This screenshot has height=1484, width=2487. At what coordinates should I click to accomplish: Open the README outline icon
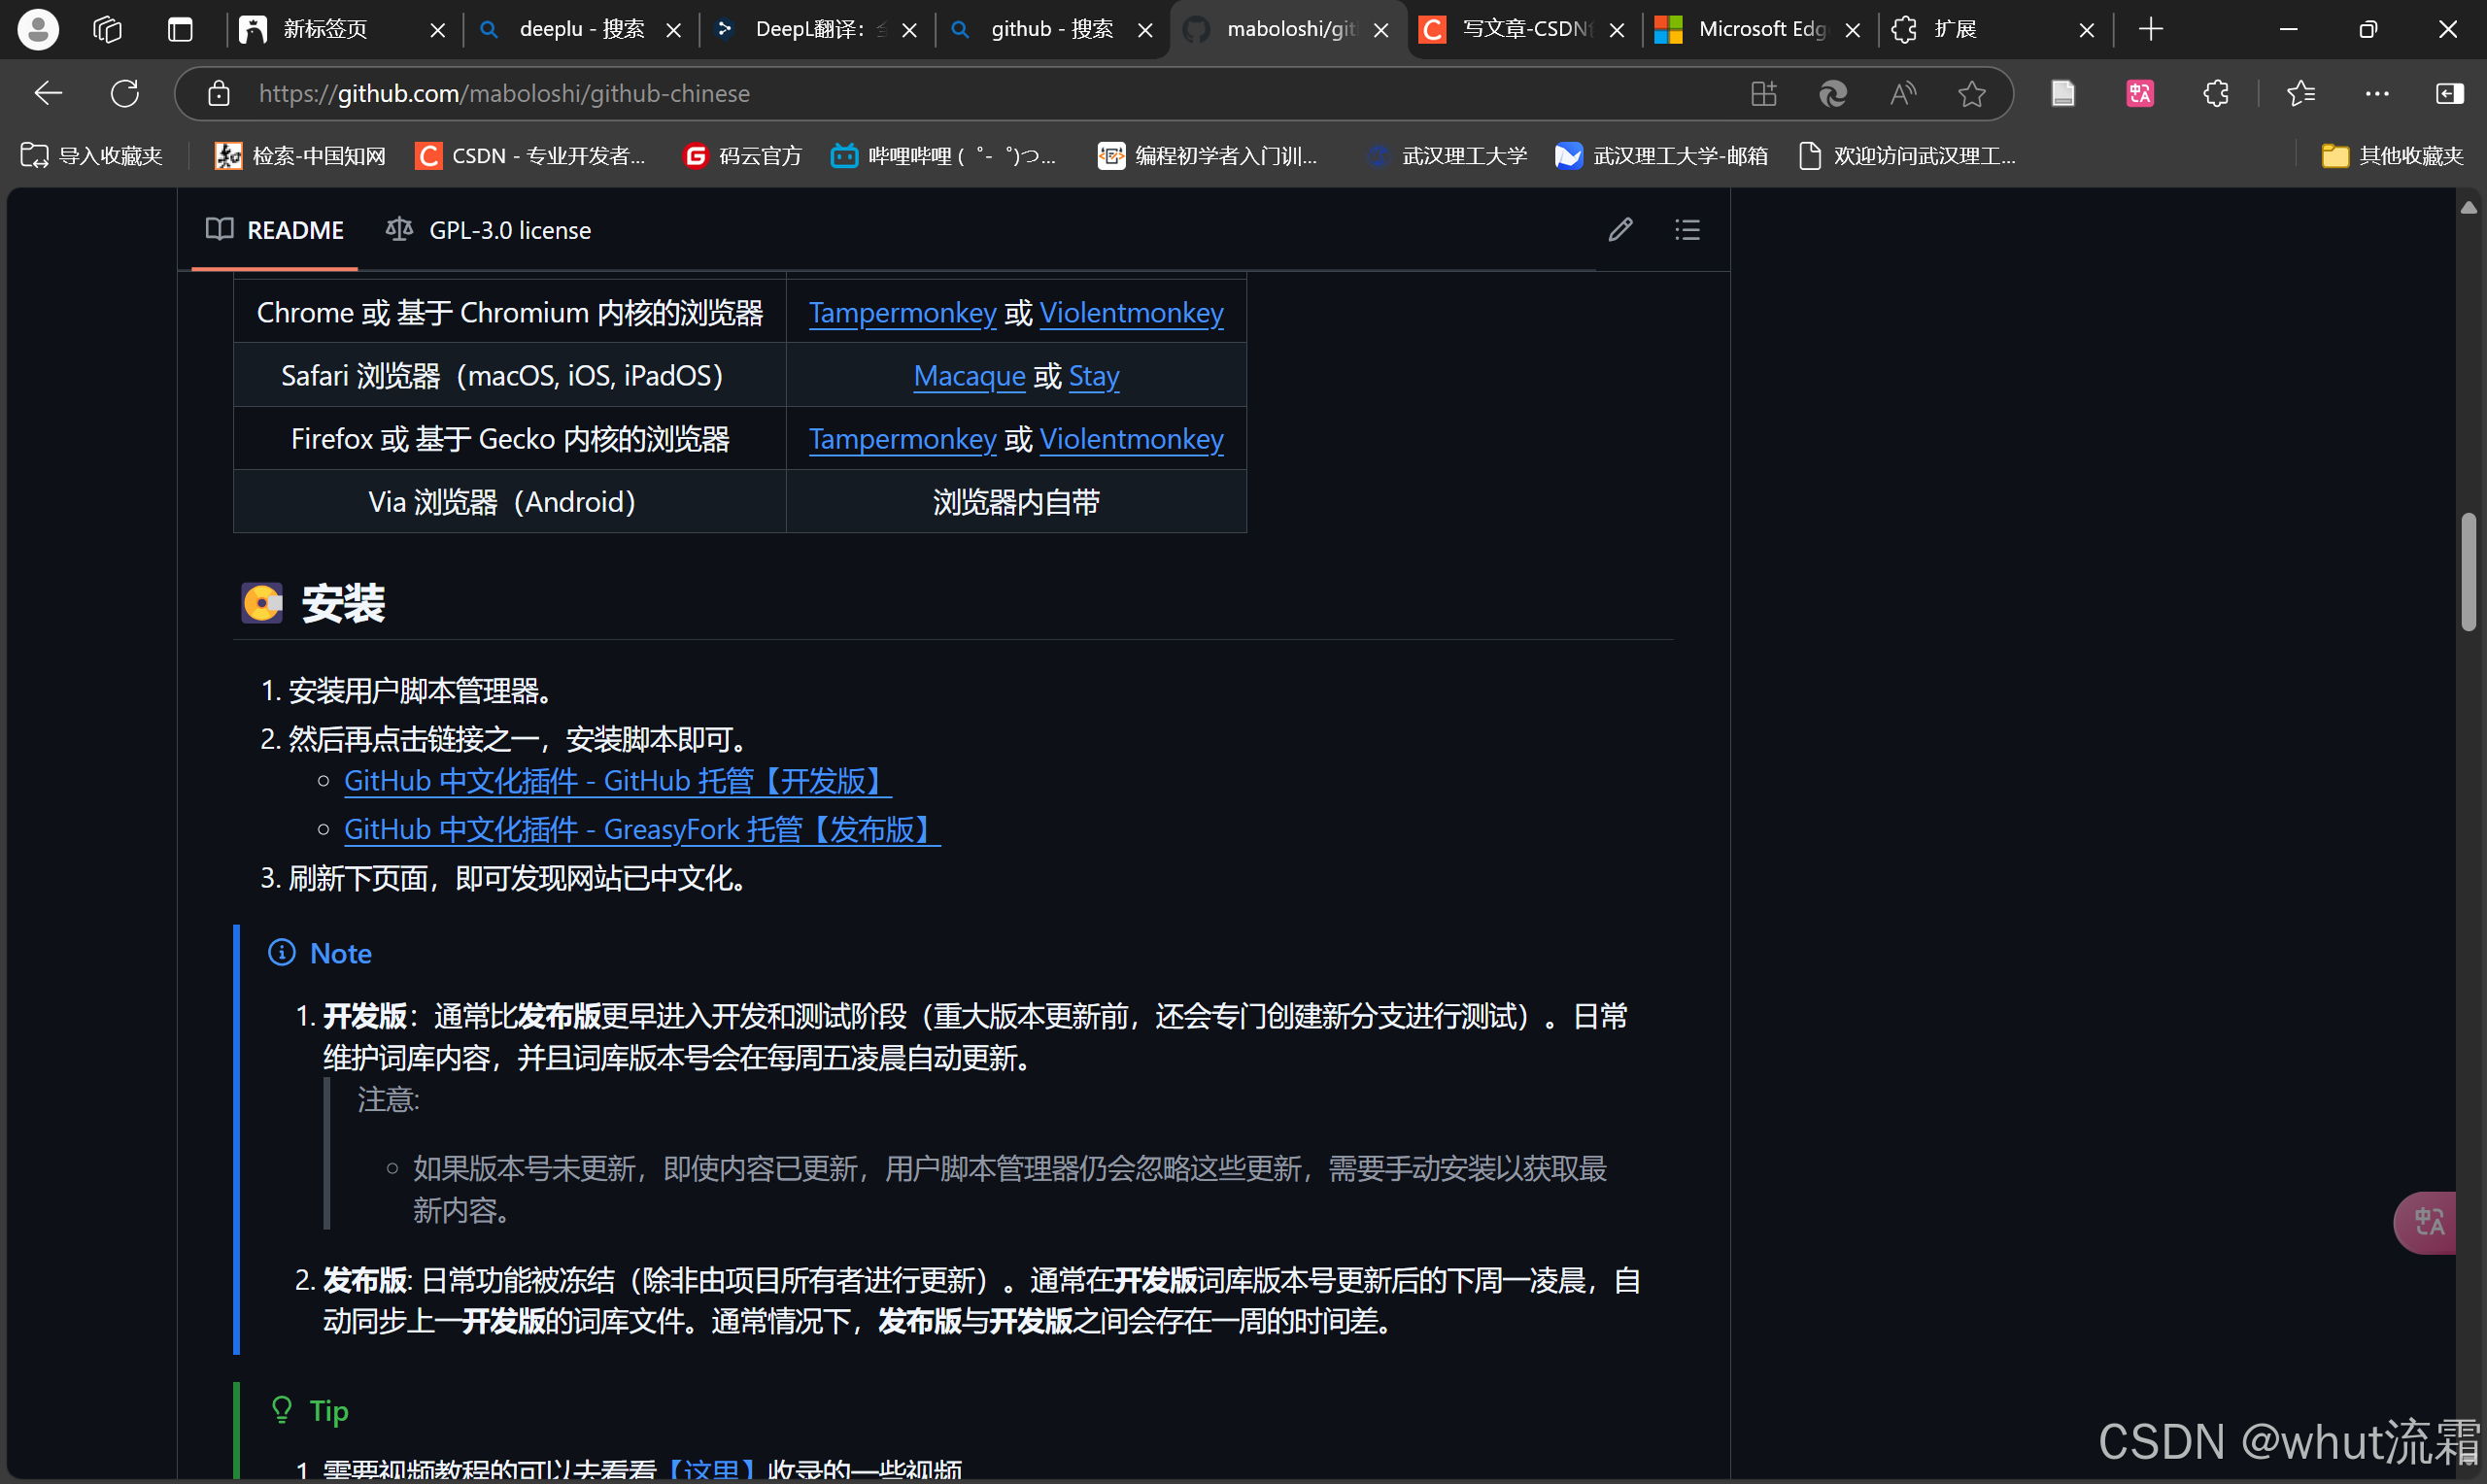pyautogui.click(x=1686, y=229)
